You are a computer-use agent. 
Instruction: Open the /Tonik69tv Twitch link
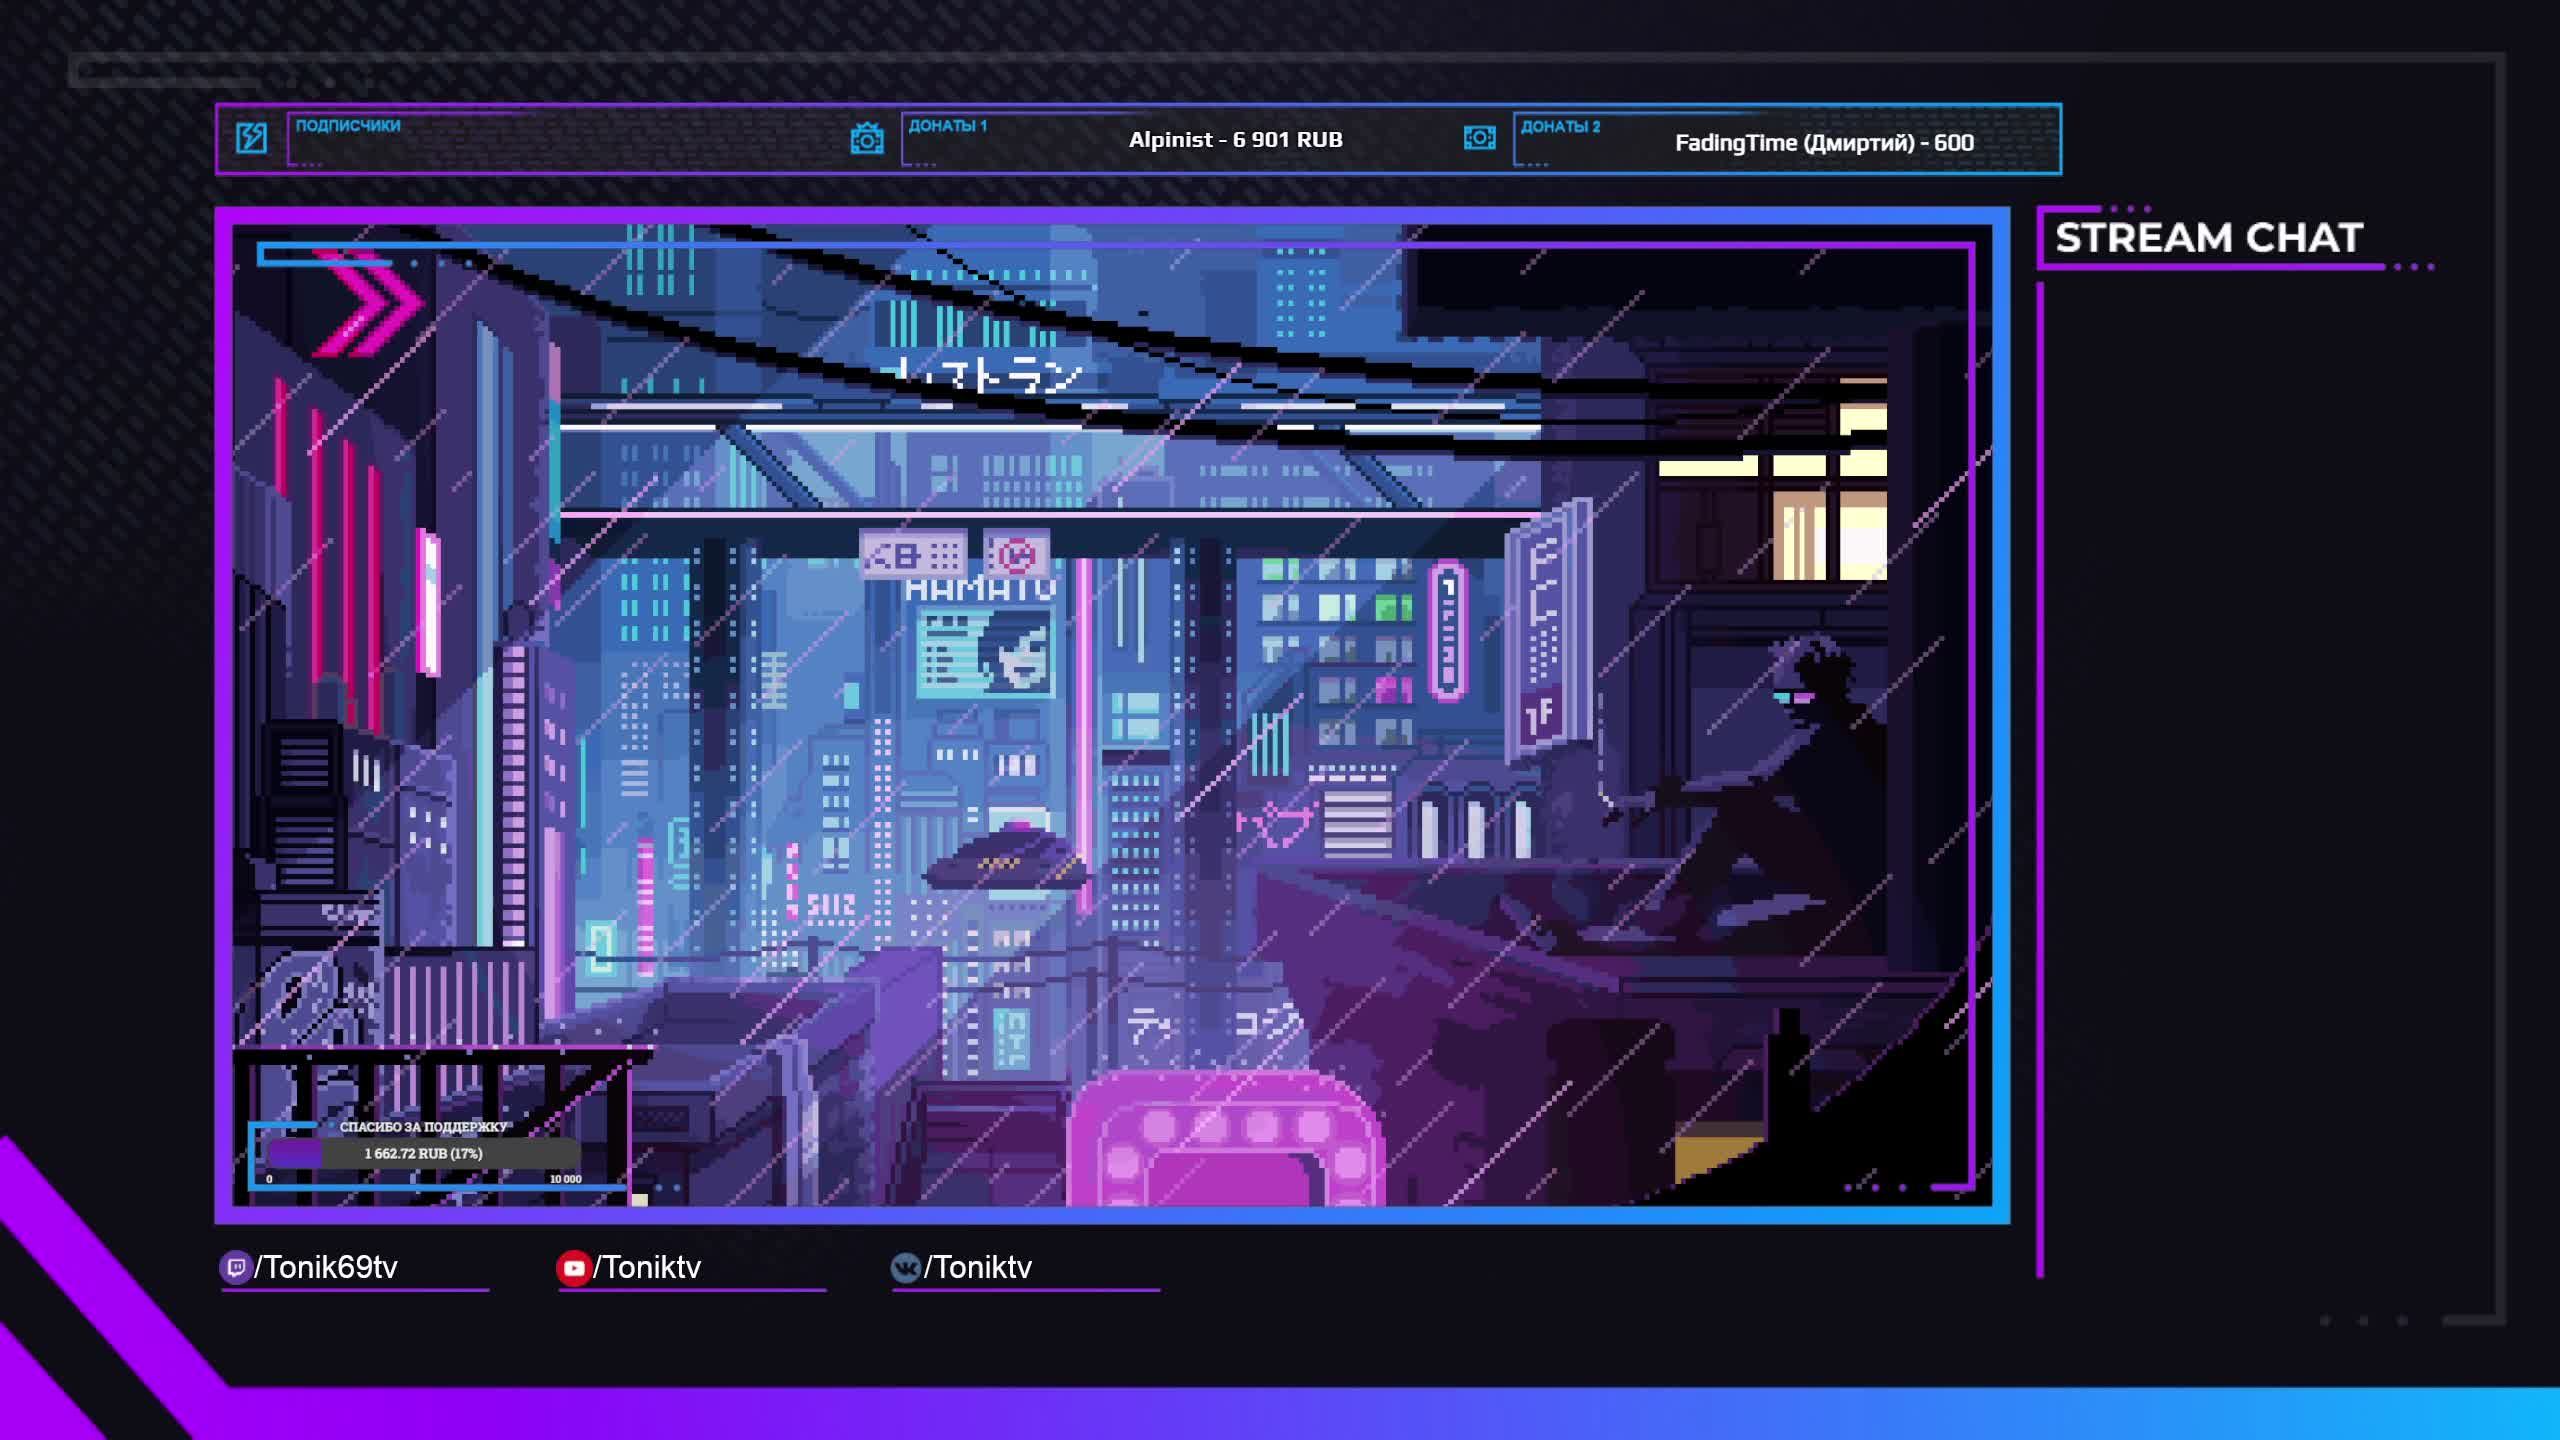pyautogui.click(x=326, y=1268)
